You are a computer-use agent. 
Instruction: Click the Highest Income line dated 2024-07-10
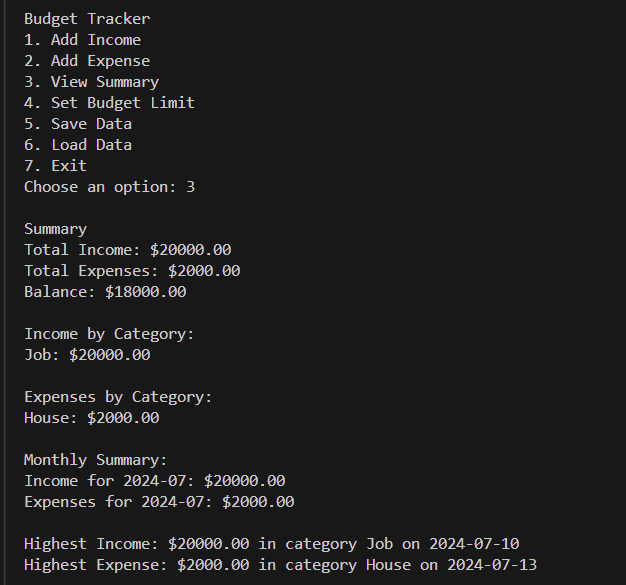click(x=271, y=544)
